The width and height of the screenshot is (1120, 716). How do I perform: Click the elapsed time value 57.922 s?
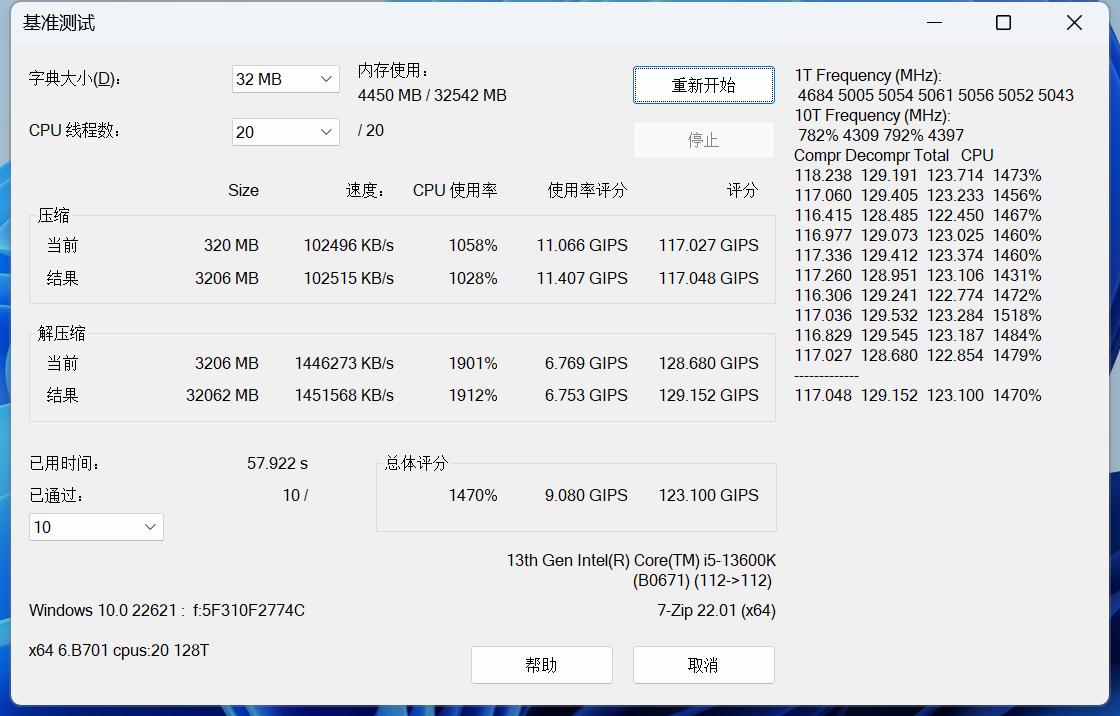point(276,463)
